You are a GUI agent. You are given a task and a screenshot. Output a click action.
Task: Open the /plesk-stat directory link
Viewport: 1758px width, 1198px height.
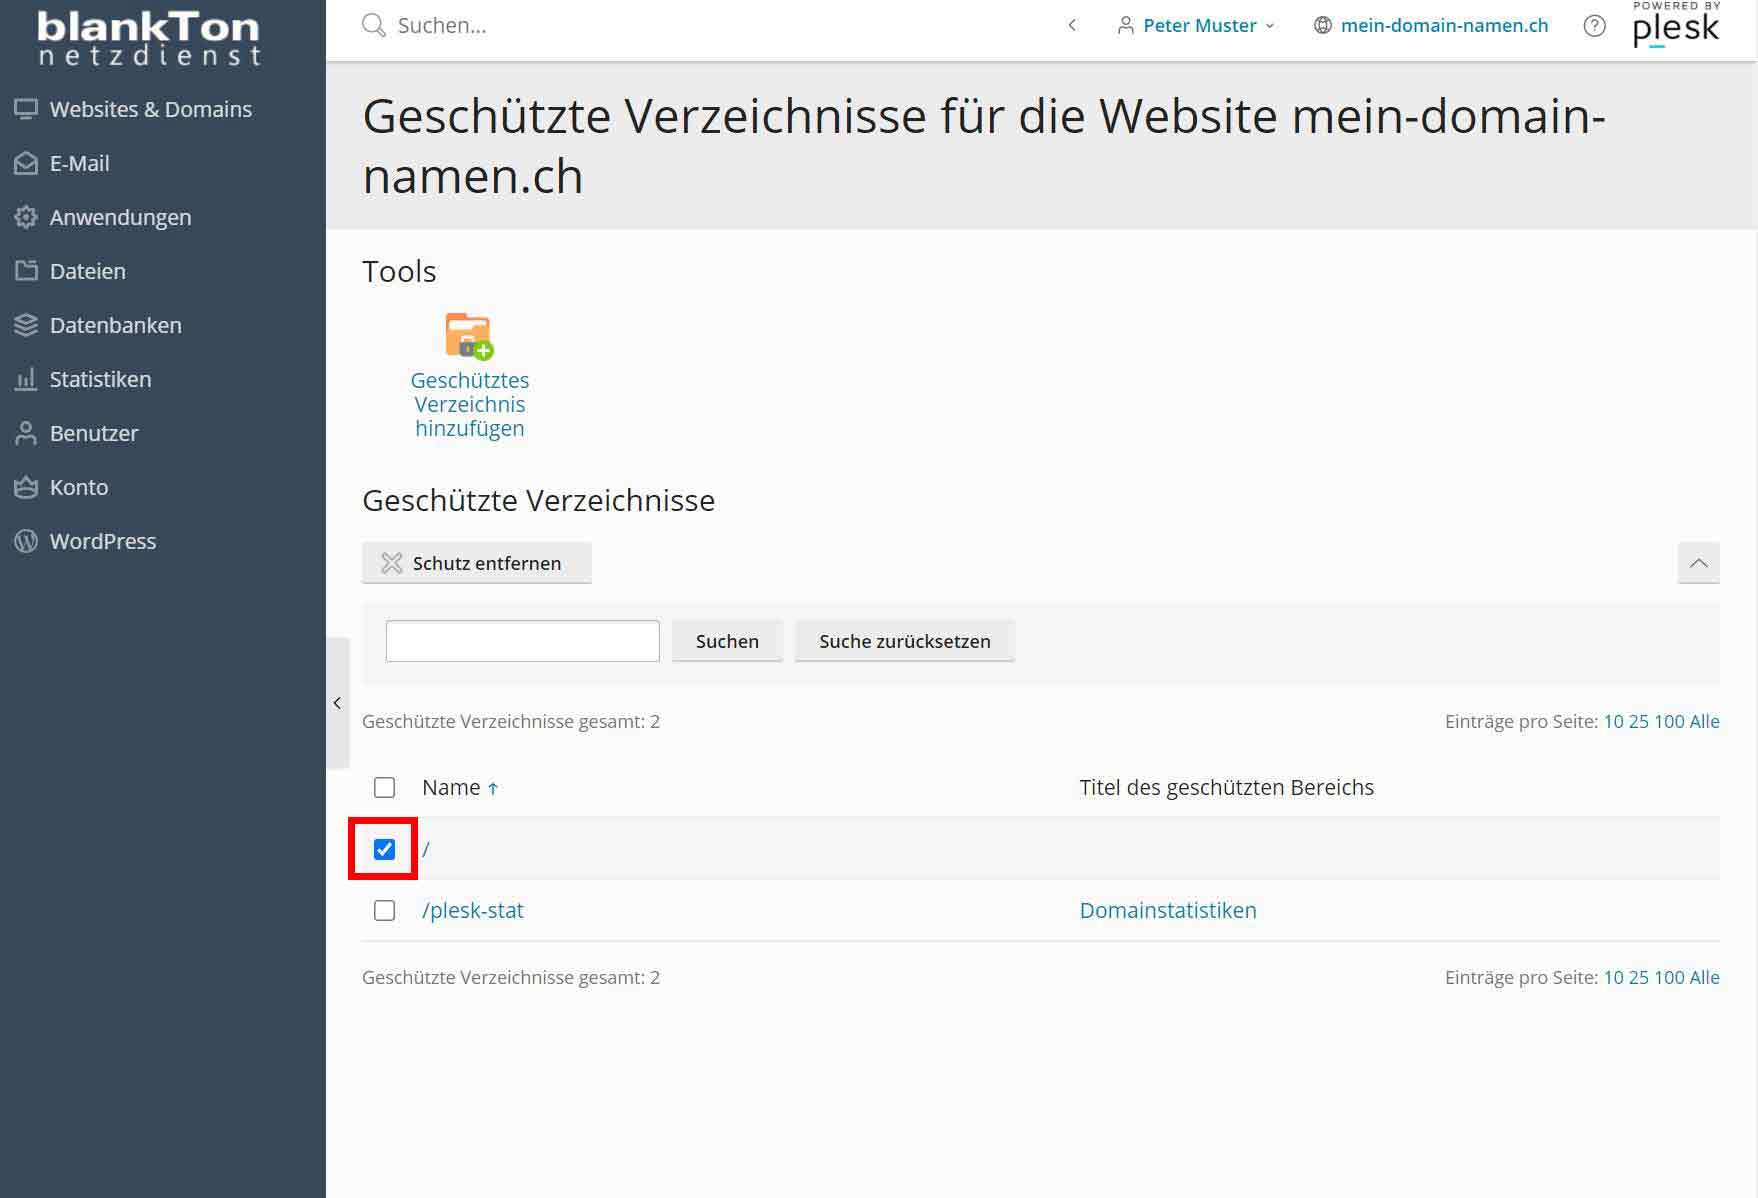tap(473, 910)
